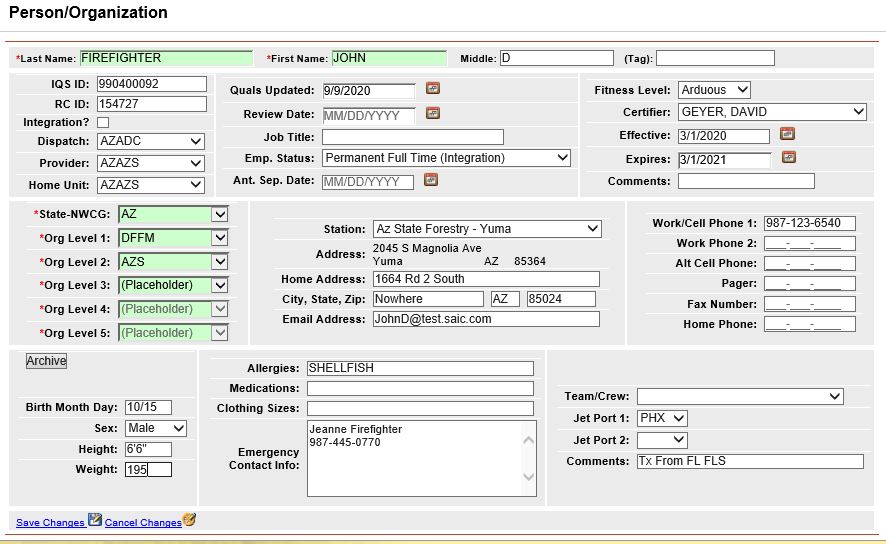Expand the Team/Crew dropdown

[740, 396]
